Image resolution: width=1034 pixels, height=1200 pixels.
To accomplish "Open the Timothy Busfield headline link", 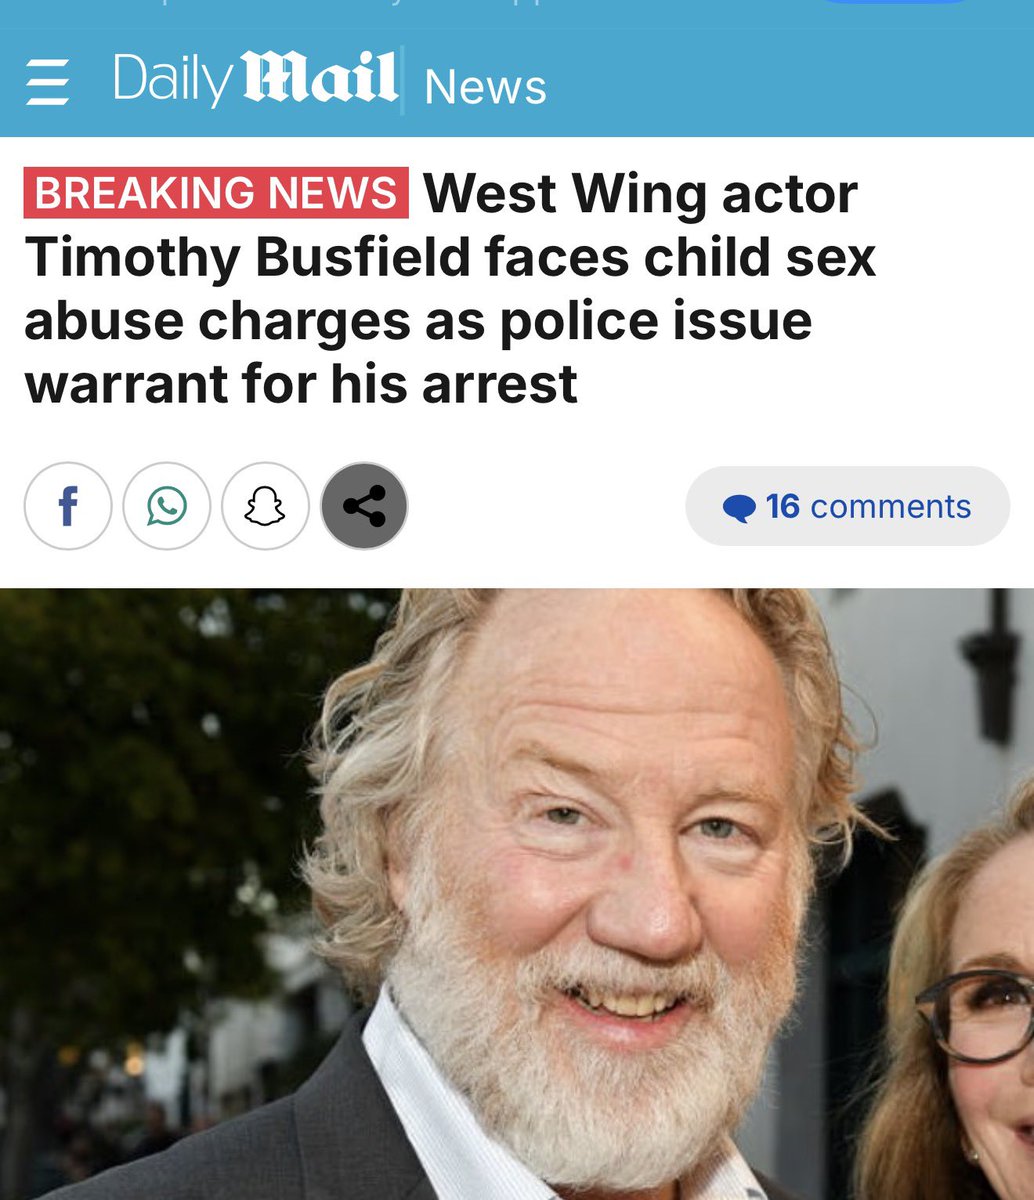I will click(450, 288).
